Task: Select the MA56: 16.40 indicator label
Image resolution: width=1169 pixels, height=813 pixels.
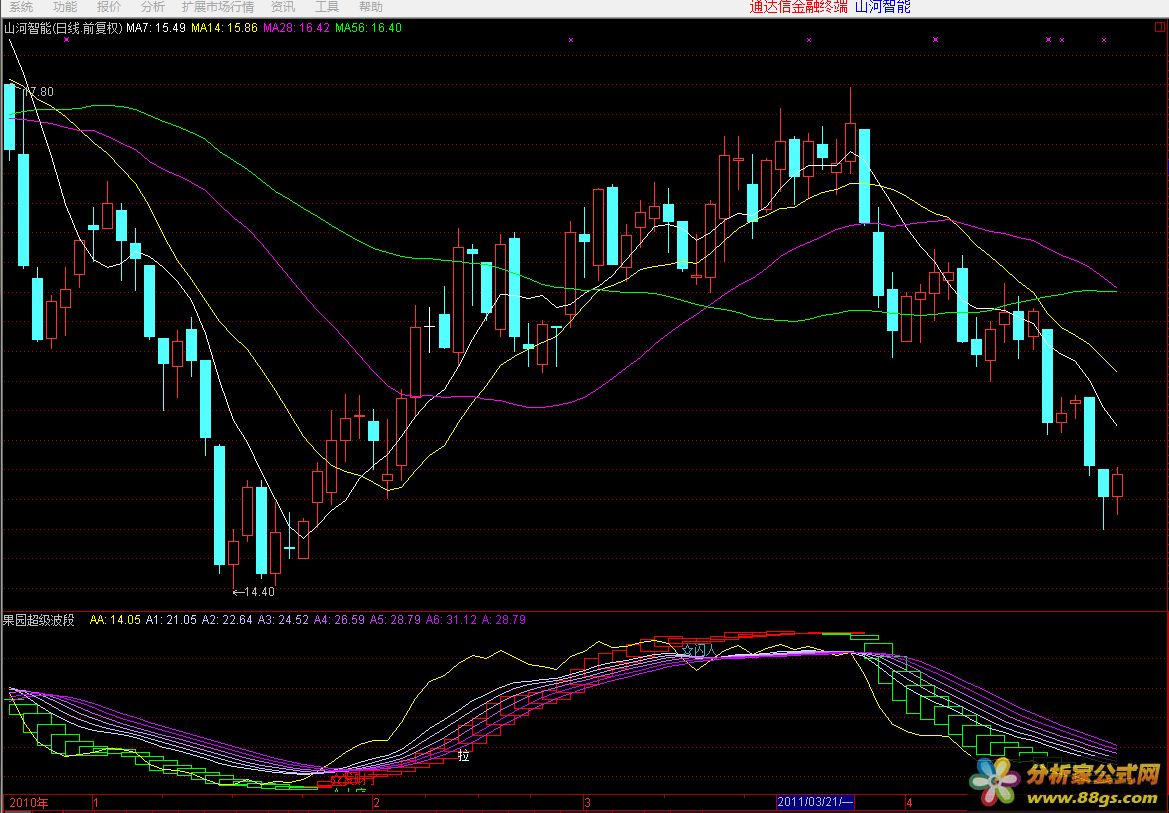Action: (x=368, y=28)
